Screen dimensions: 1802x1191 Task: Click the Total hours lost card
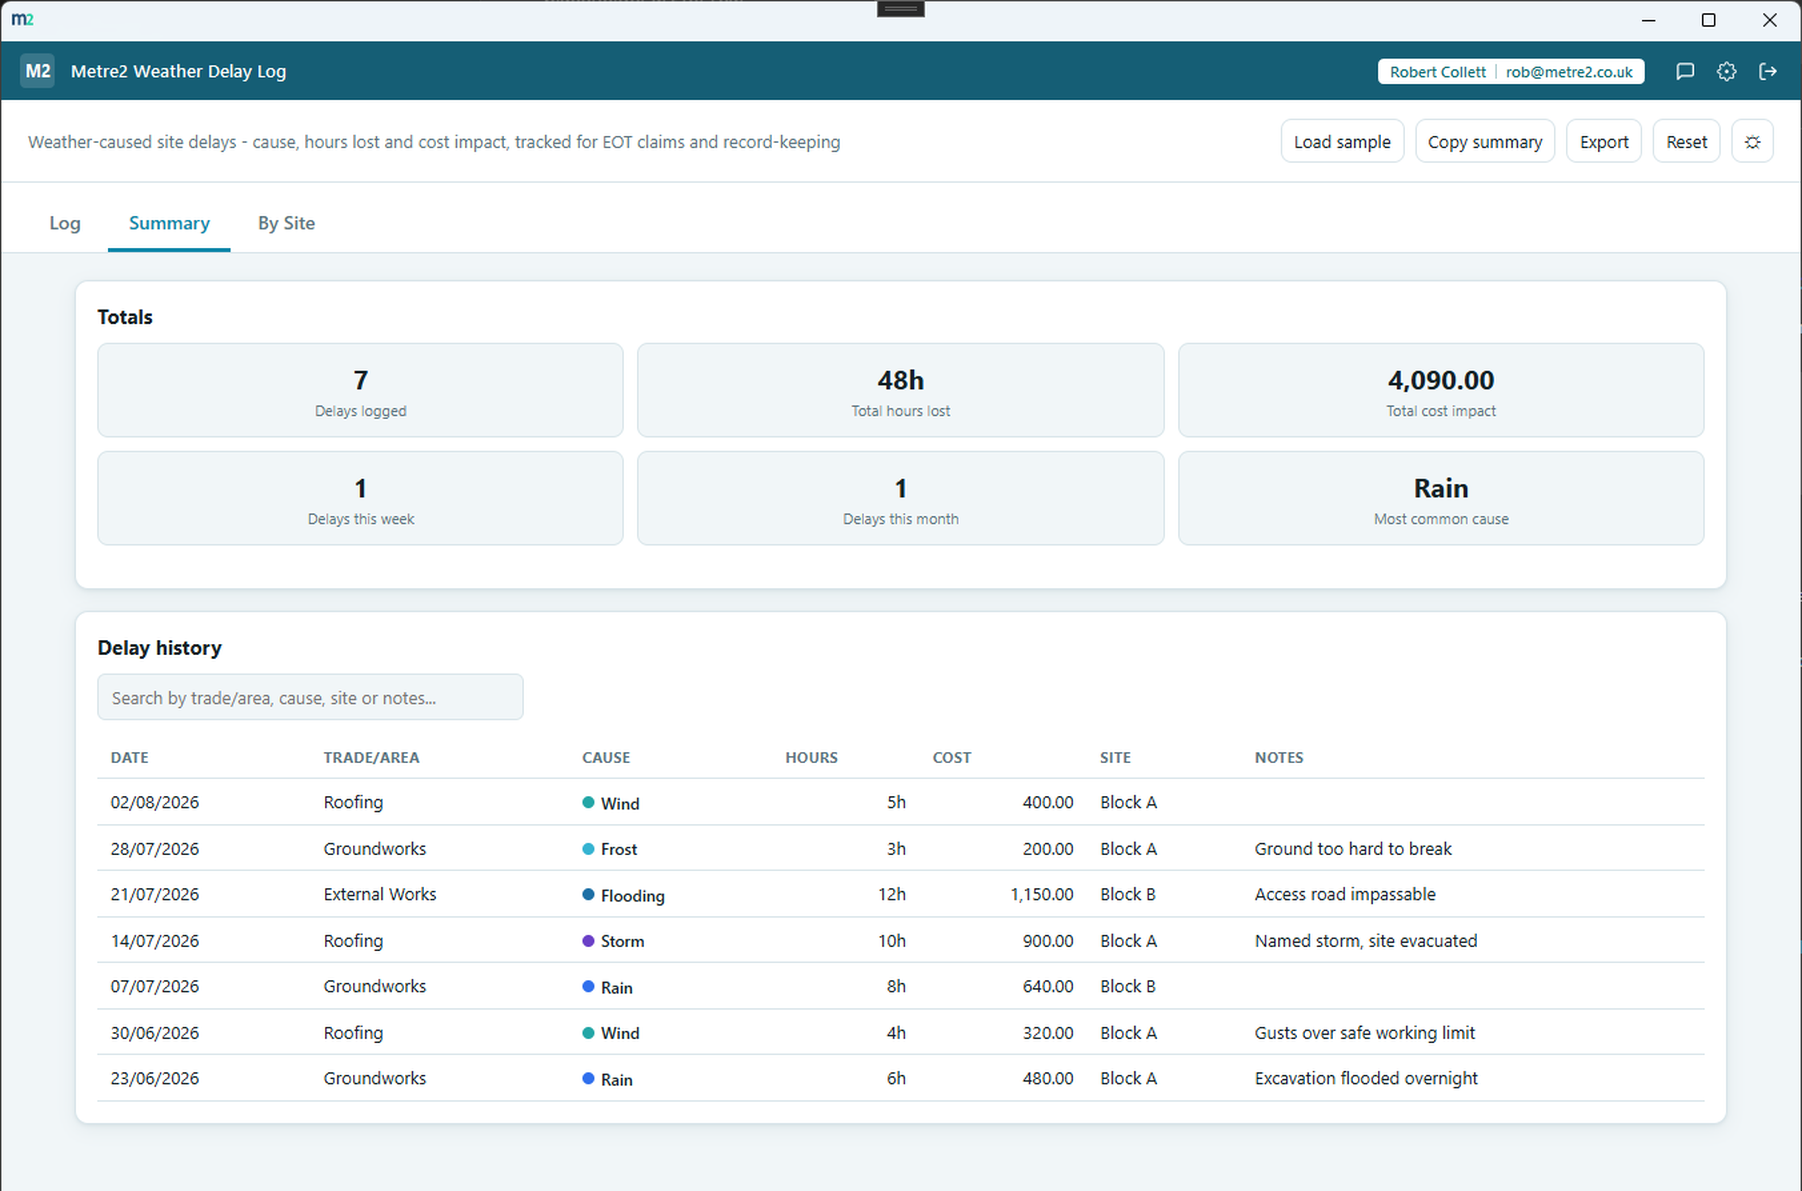coord(900,390)
